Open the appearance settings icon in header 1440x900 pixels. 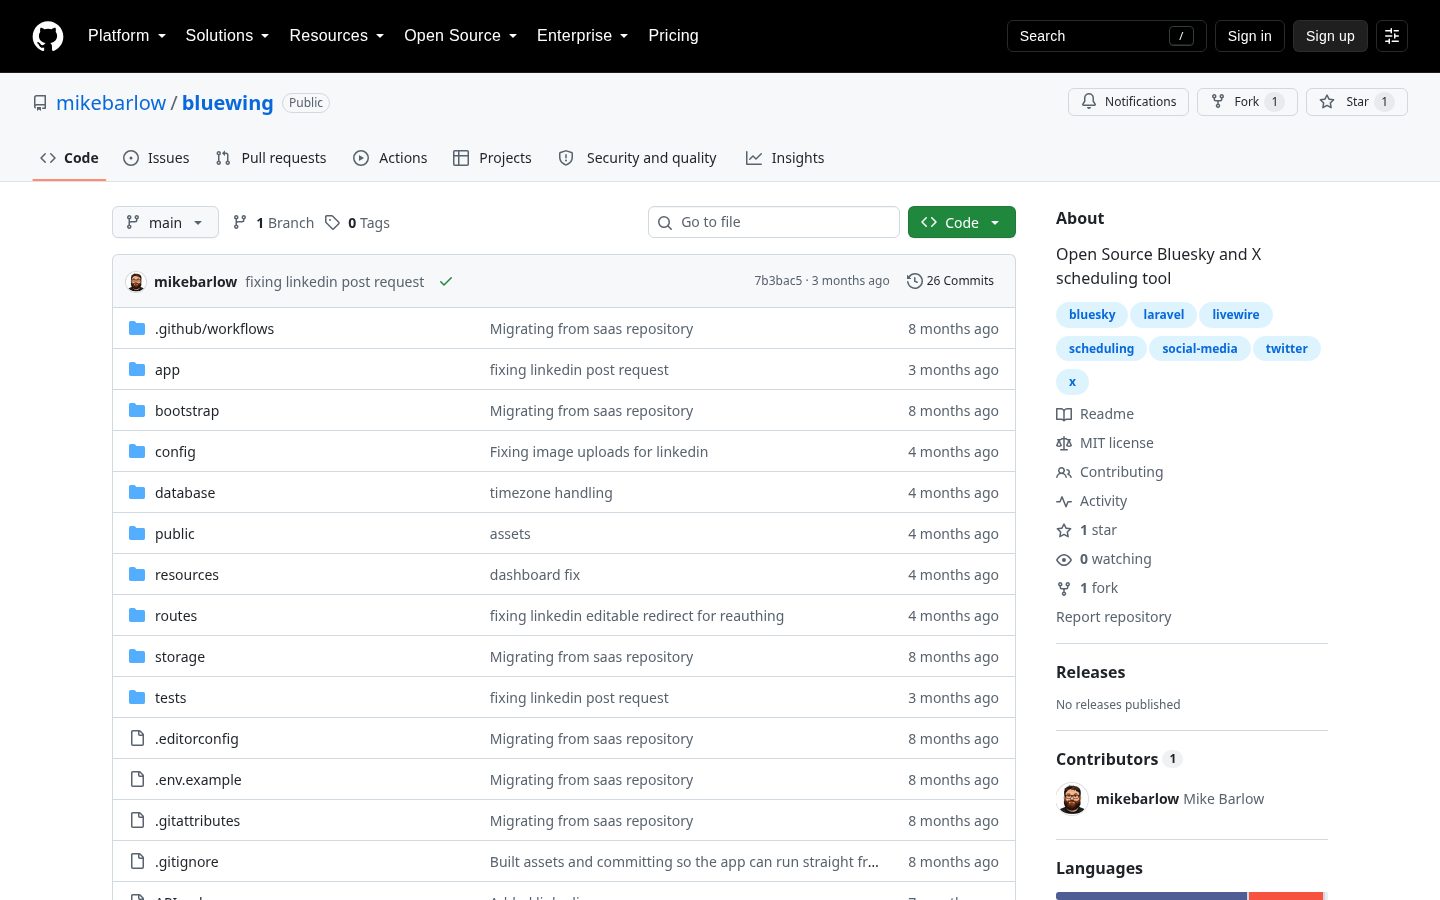pos(1392,36)
